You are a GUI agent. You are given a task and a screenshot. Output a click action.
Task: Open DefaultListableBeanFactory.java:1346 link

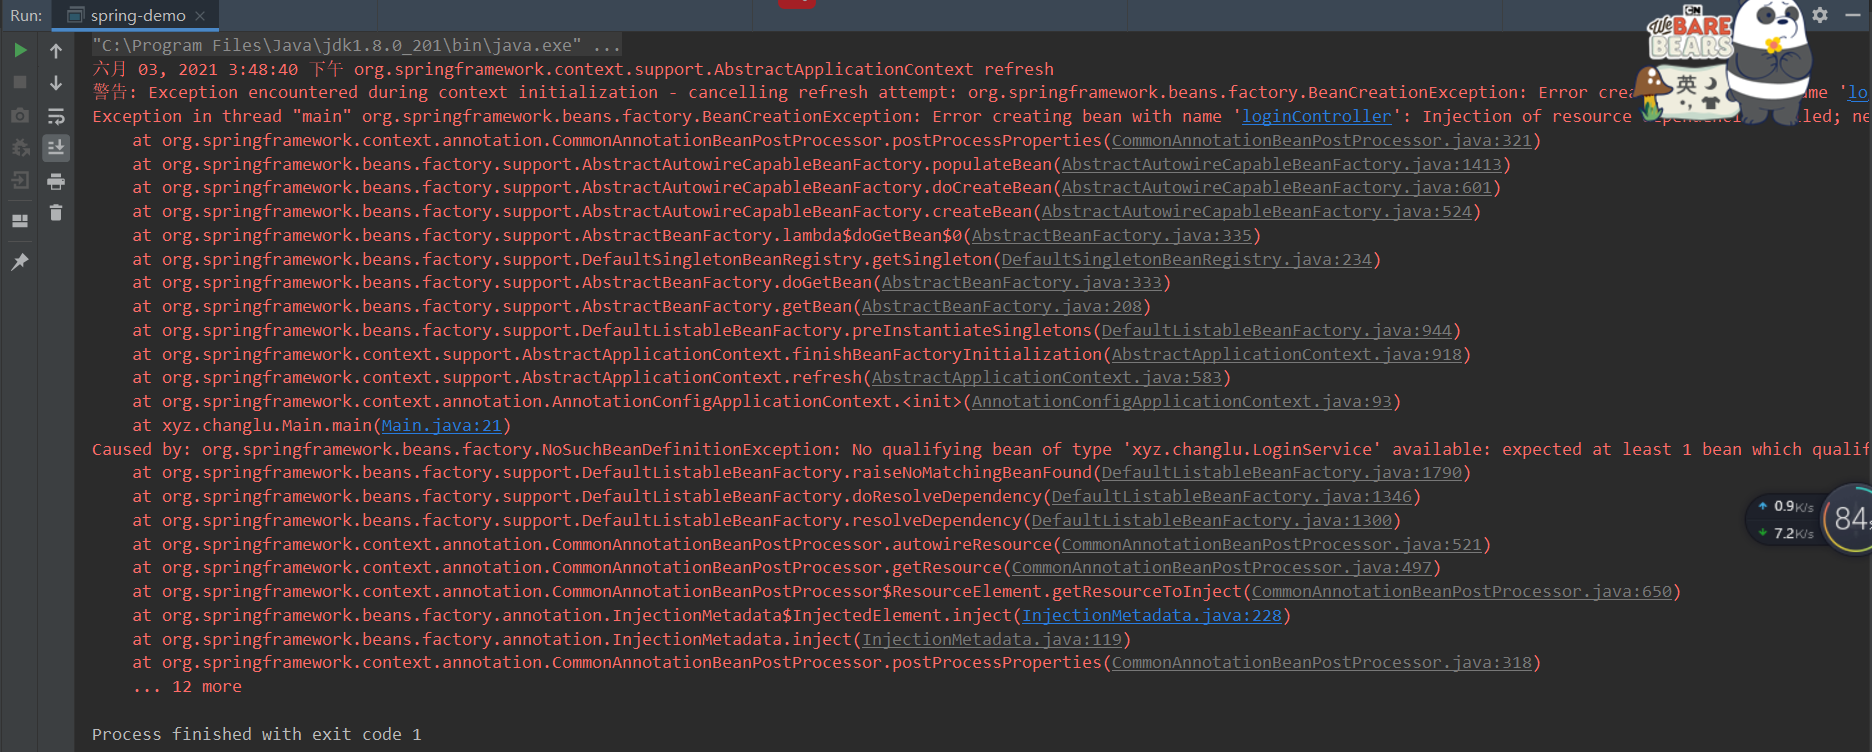pyautogui.click(x=1231, y=496)
